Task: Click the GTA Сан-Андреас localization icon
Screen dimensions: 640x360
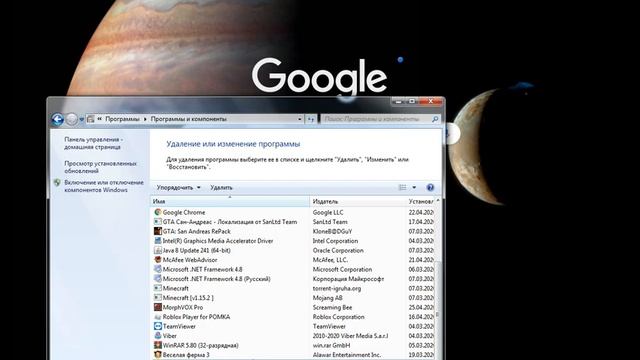Action: (158, 222)
